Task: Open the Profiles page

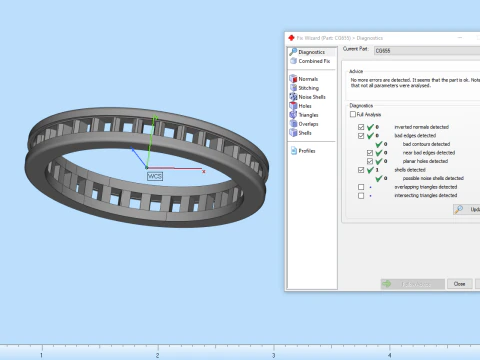Action: pyautogui.click(x=303, y=151)
